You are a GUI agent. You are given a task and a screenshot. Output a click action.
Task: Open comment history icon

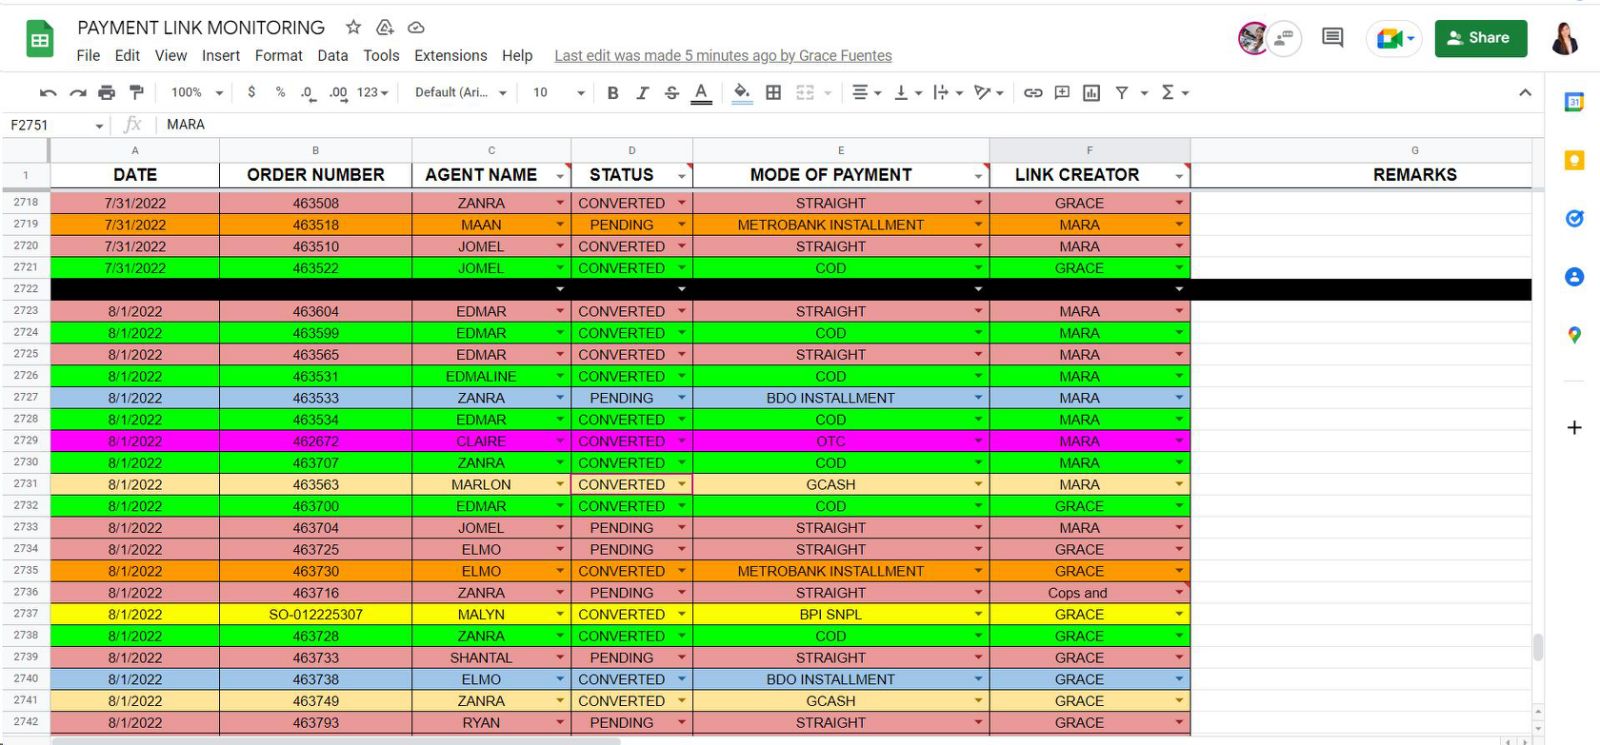click(1332, 38)
